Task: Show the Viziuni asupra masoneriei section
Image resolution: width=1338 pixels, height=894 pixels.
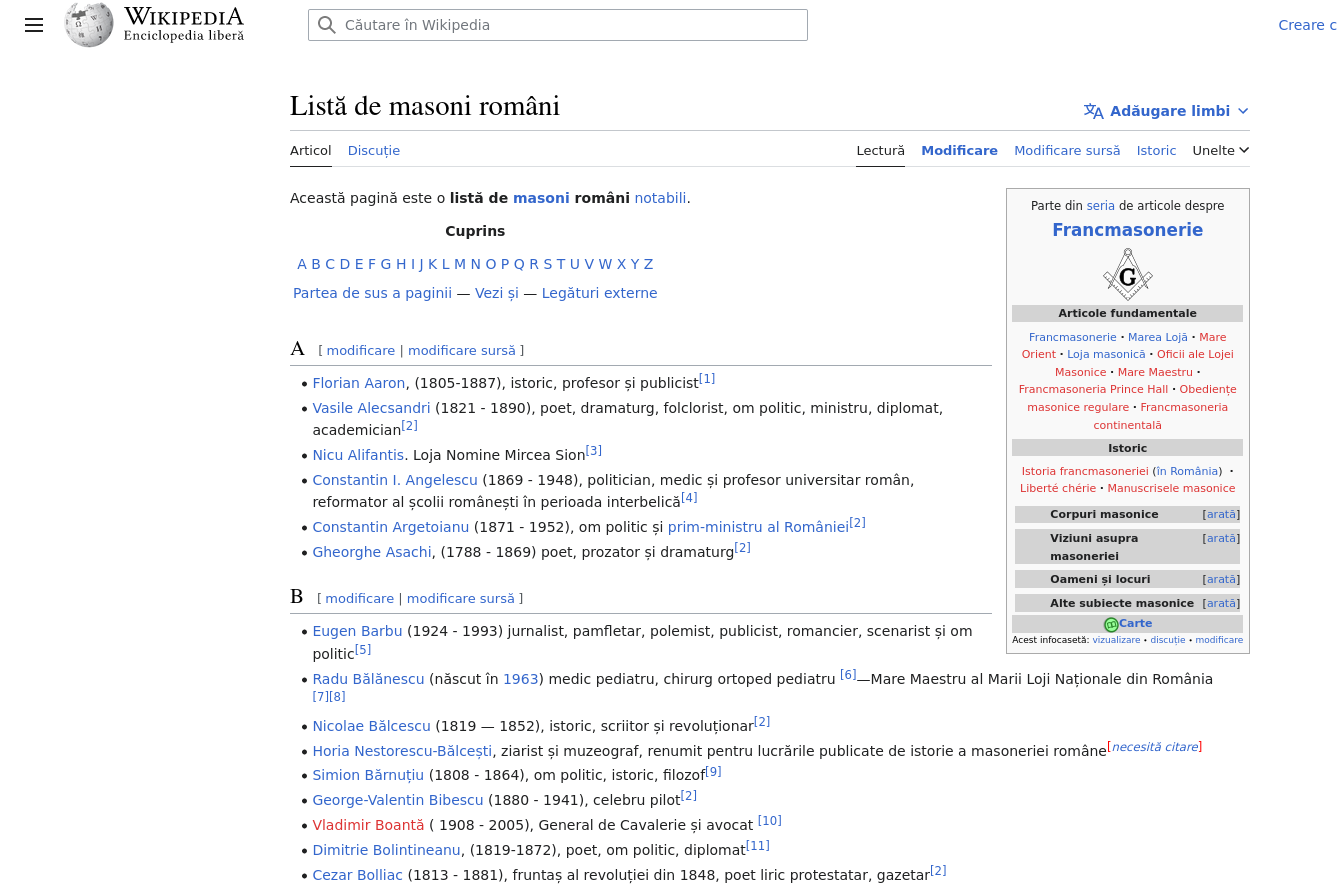Action: click(x=1221, y=538)
